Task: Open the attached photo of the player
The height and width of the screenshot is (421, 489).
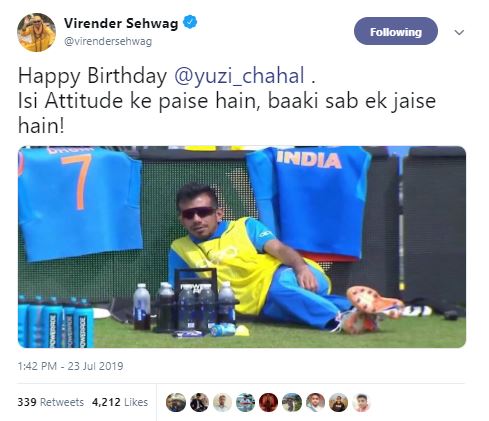Action: coord(242,247)
